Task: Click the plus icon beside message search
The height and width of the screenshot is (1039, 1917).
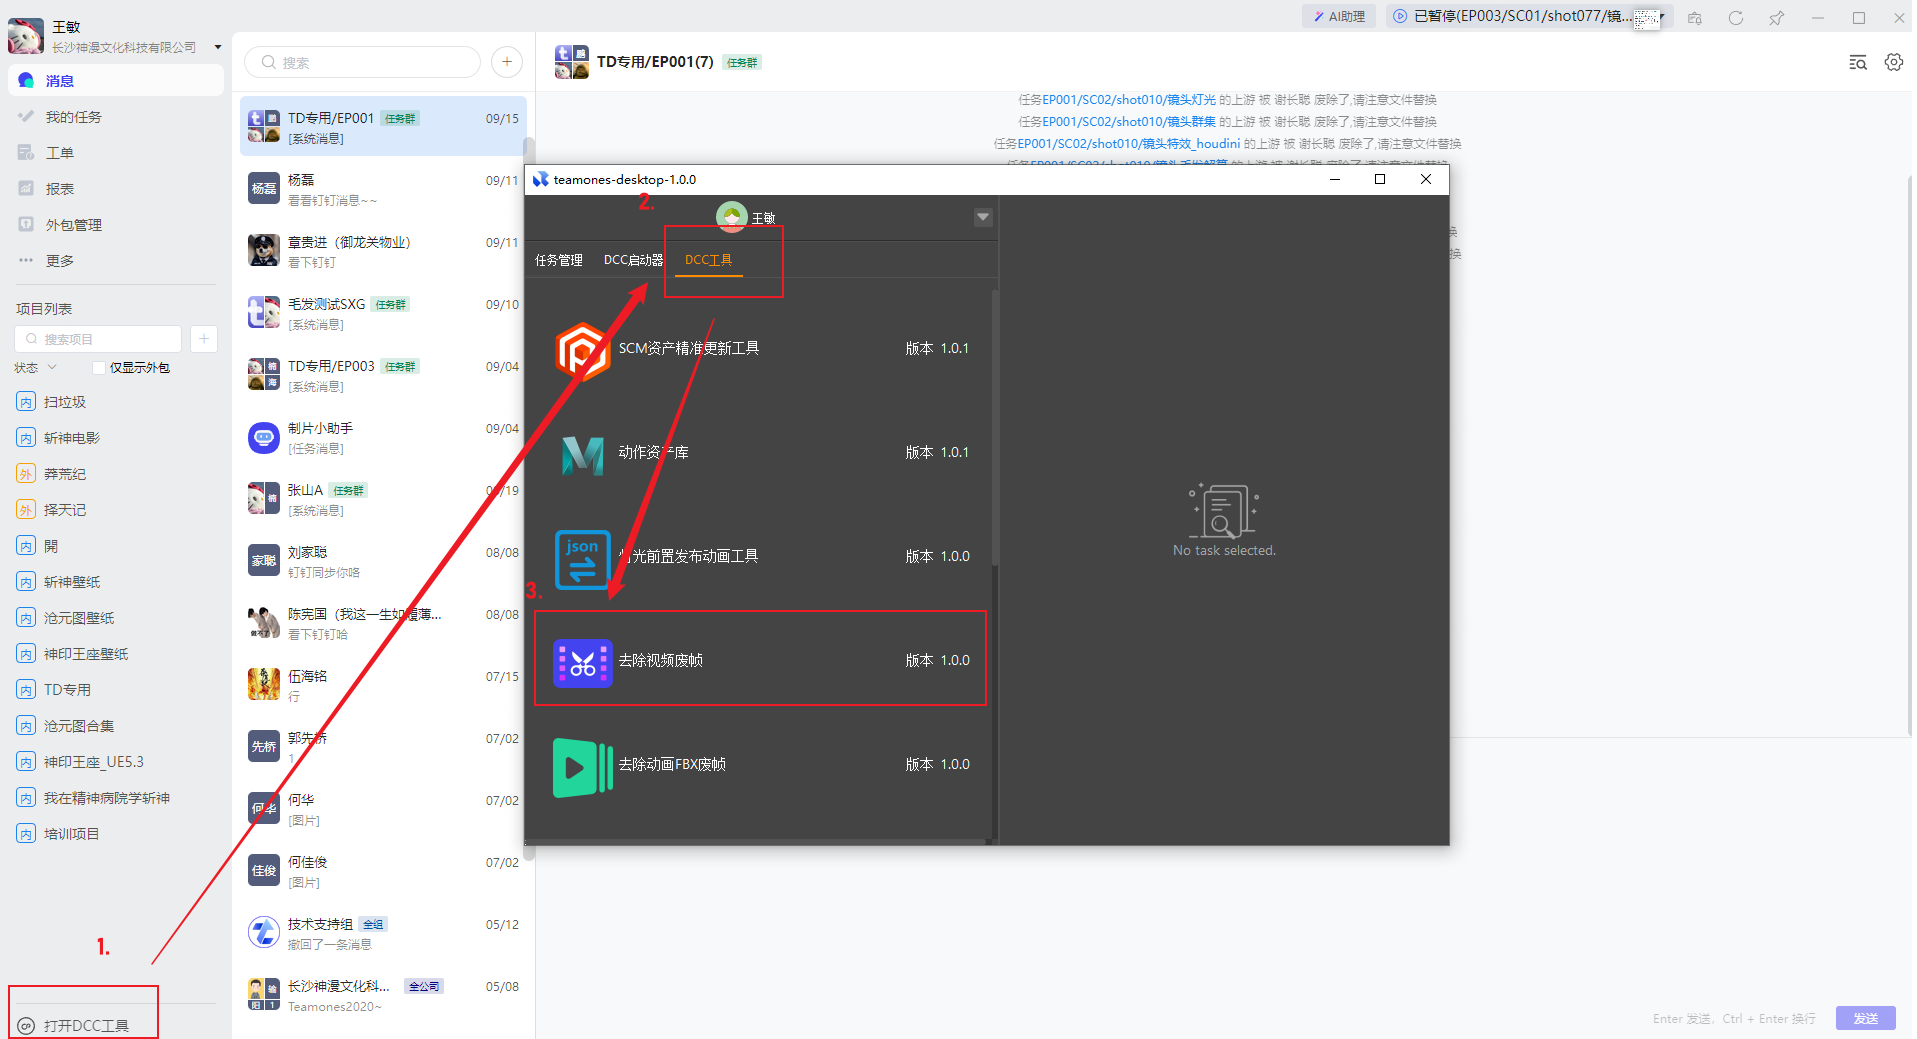Action: [x=507, y=62]
